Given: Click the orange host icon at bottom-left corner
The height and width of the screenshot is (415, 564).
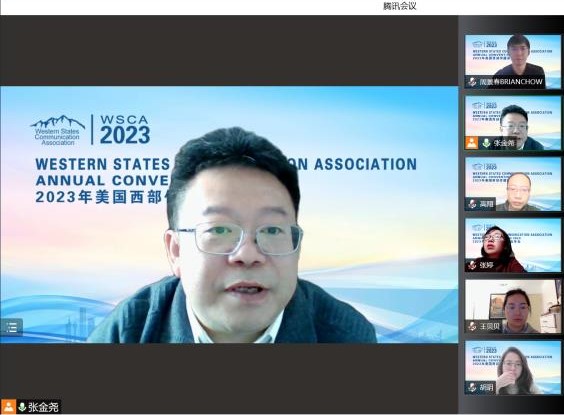Looking at the screenshot, I should tap(8, 407).
